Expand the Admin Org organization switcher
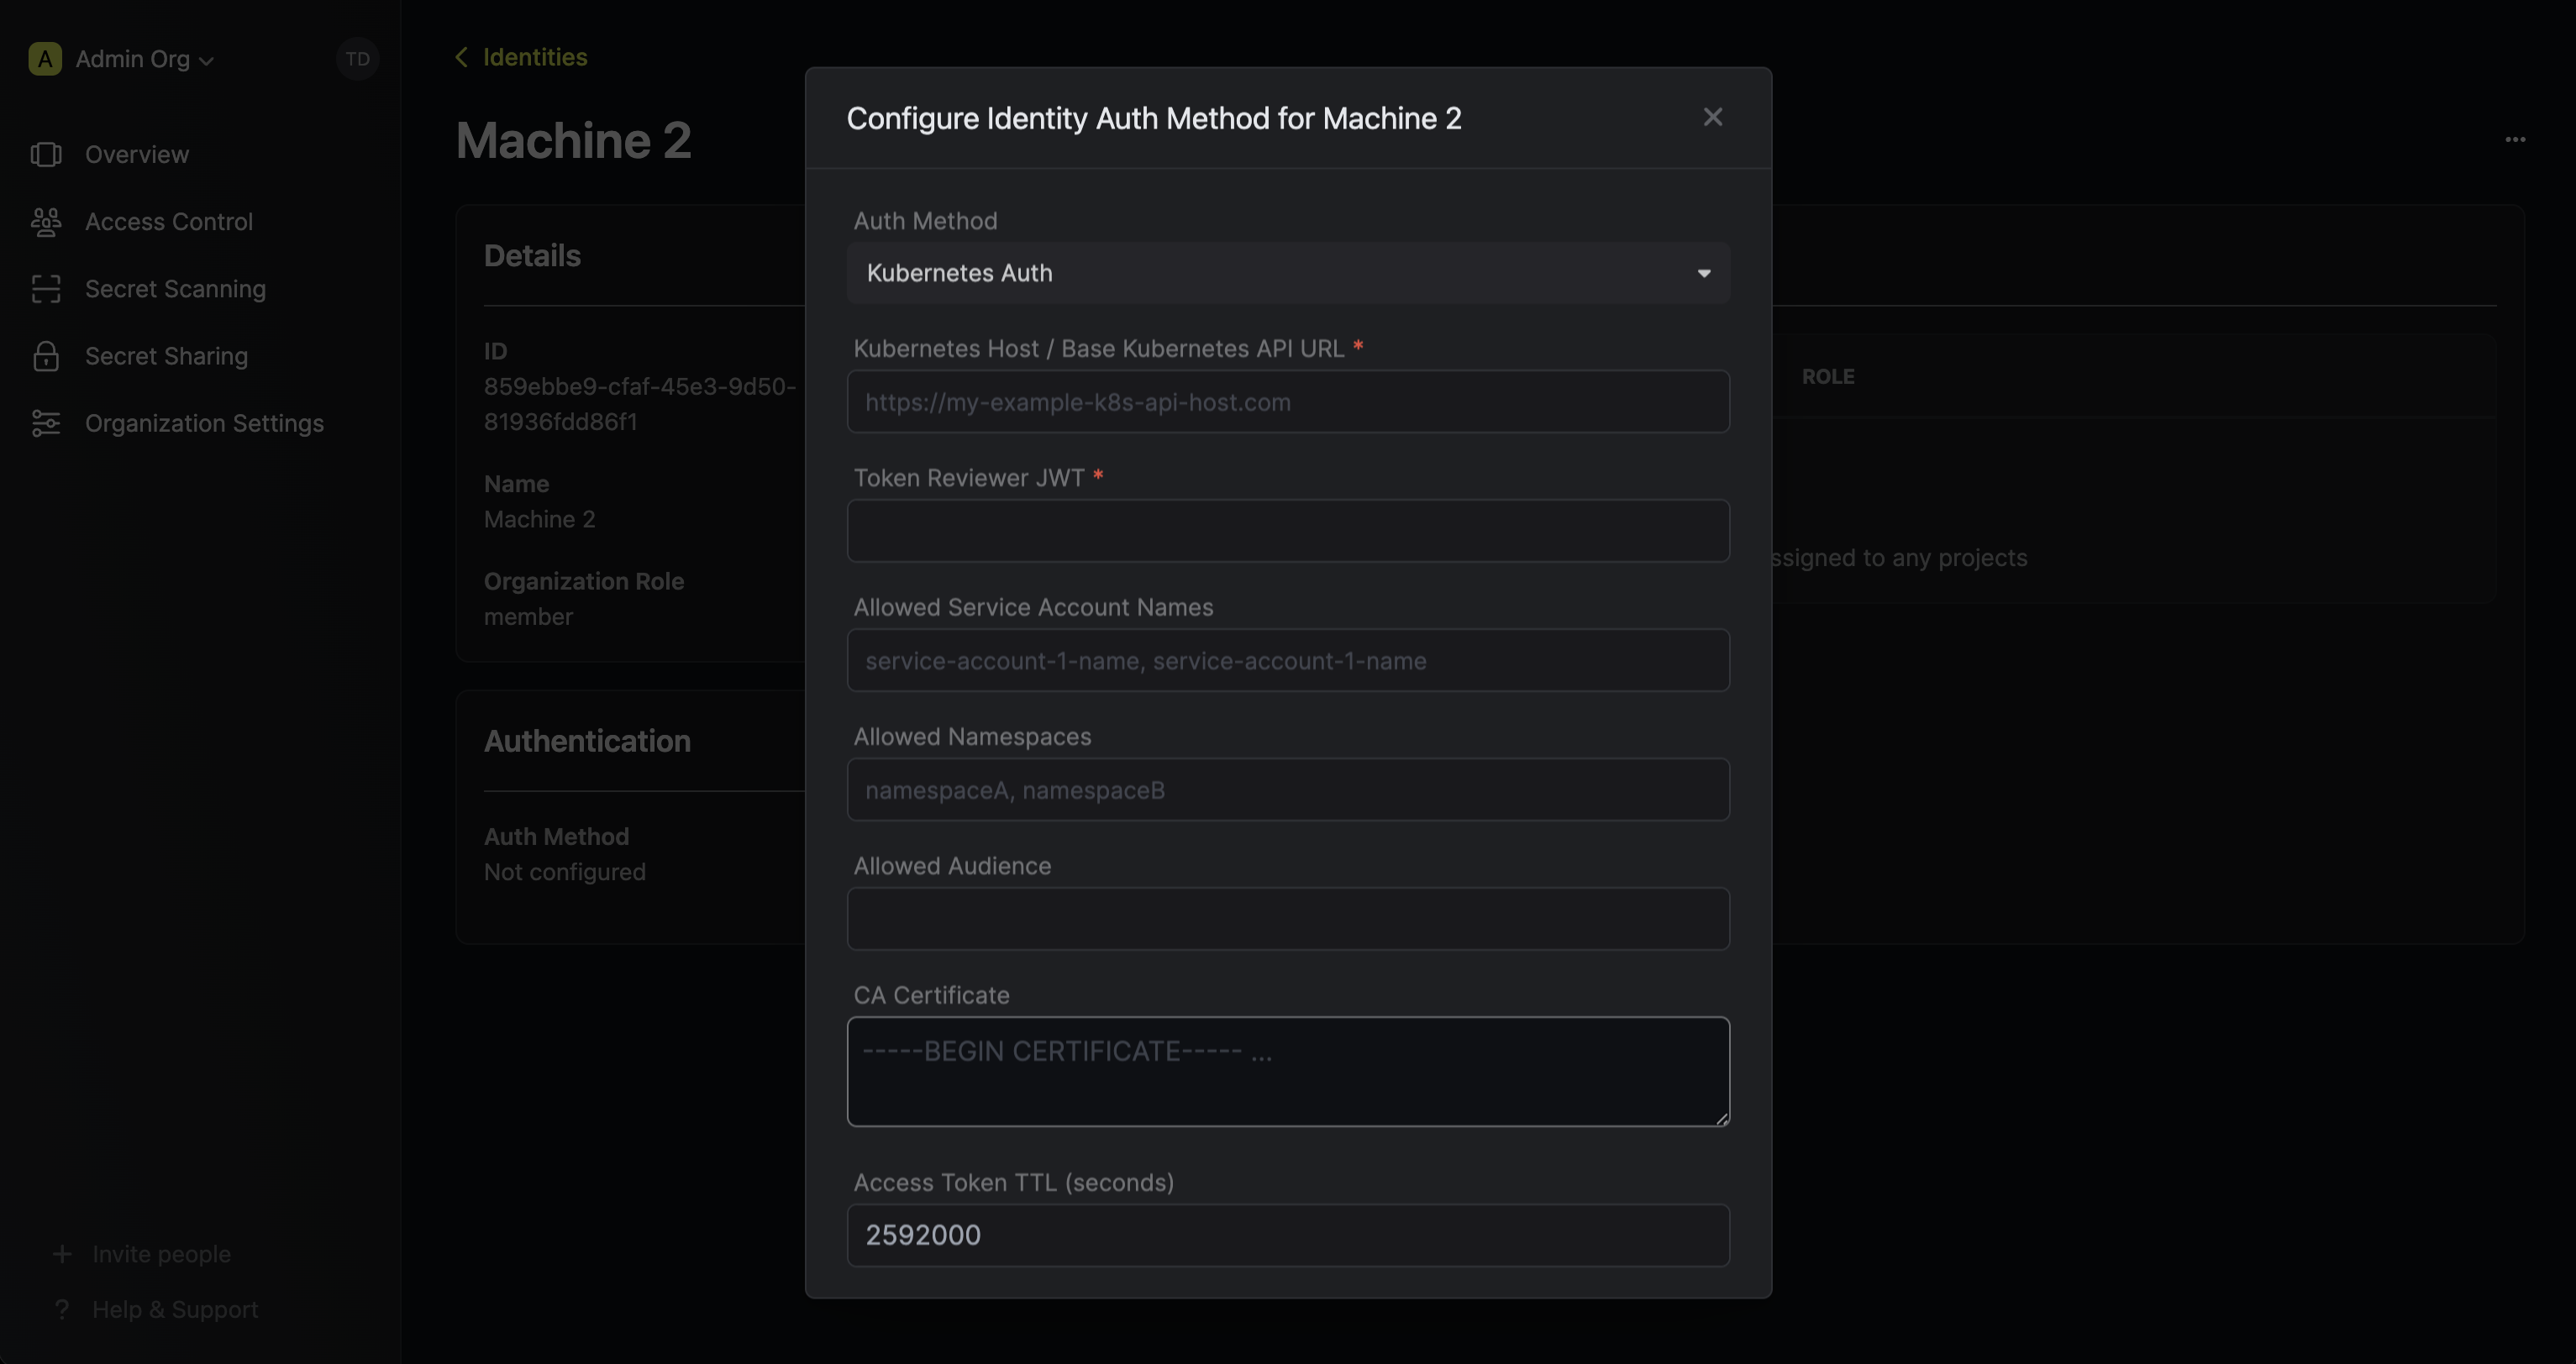Image resolution: width=2576 pixels, height=1364 pixels. click(144, 60)
